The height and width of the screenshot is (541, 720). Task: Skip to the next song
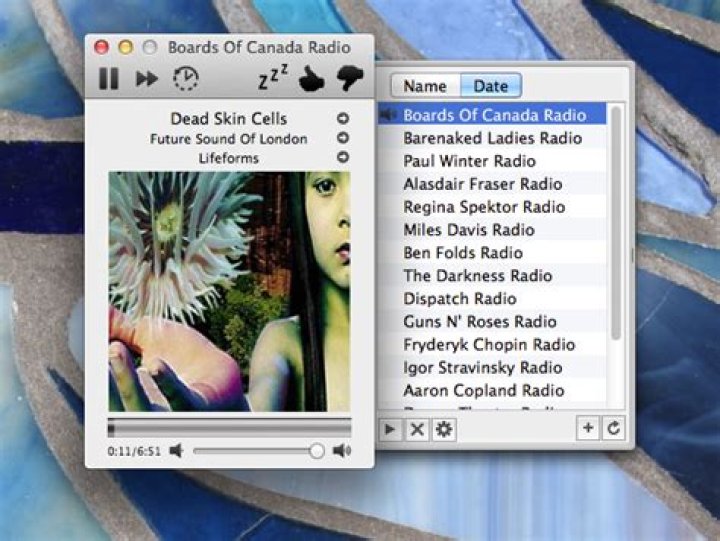click(x=147, y=79)
